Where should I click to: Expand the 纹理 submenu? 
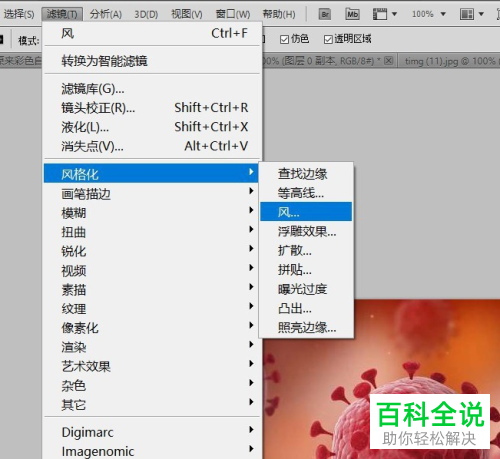[152, 309]
